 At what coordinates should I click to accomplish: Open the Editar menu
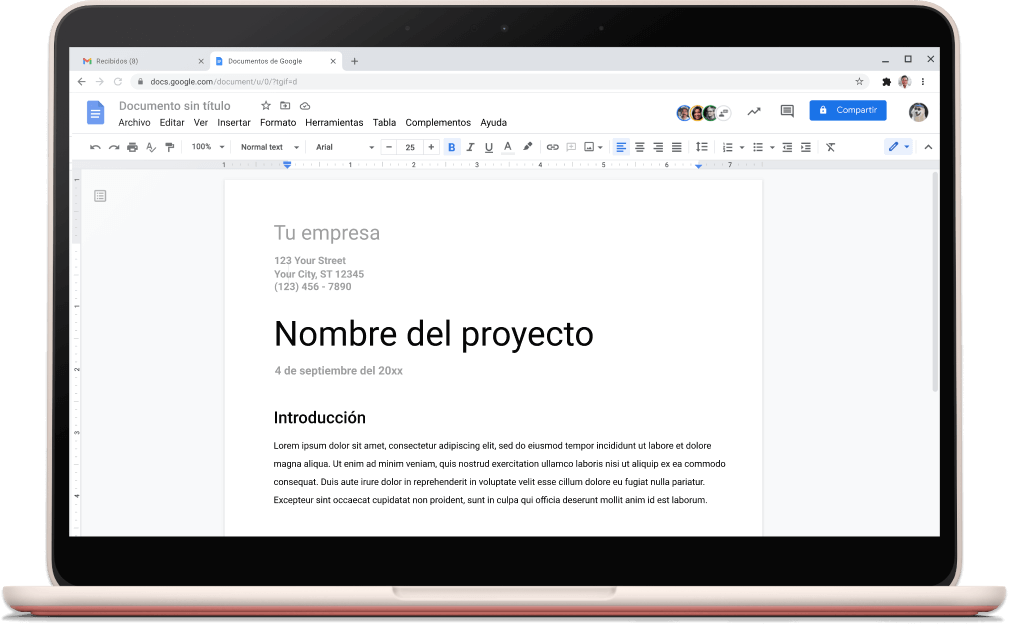pyautogui.click(x=172, y=122)
